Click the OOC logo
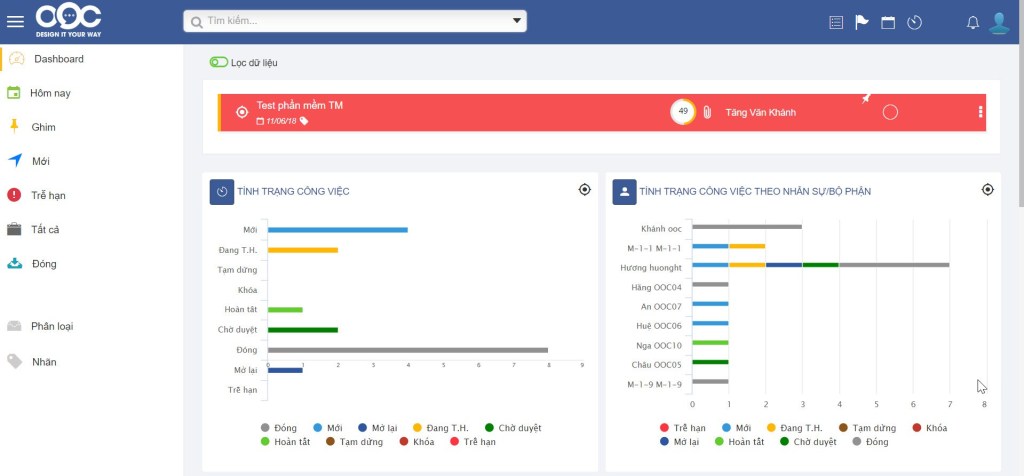Screen dimensions: 1024x476 click(x=69, y=20)
